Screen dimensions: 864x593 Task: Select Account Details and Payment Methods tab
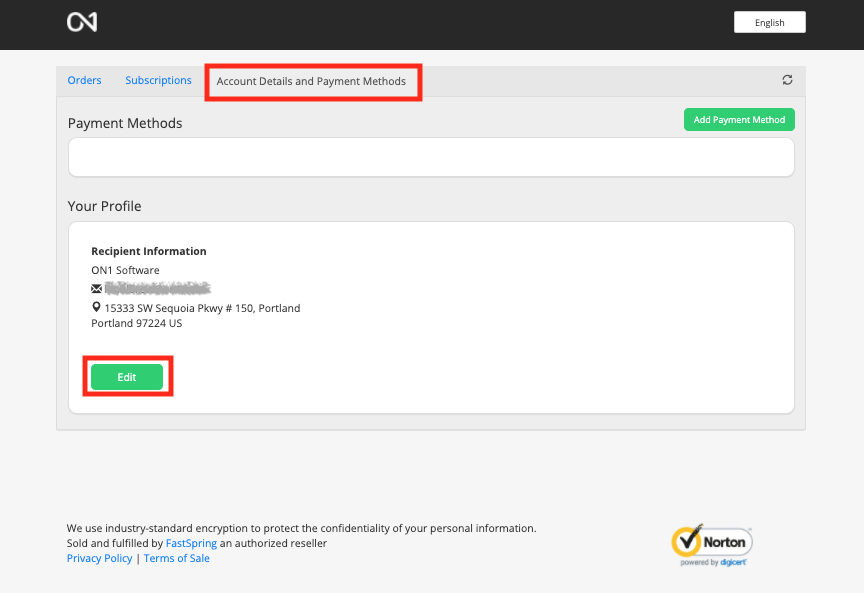(311, 81)
